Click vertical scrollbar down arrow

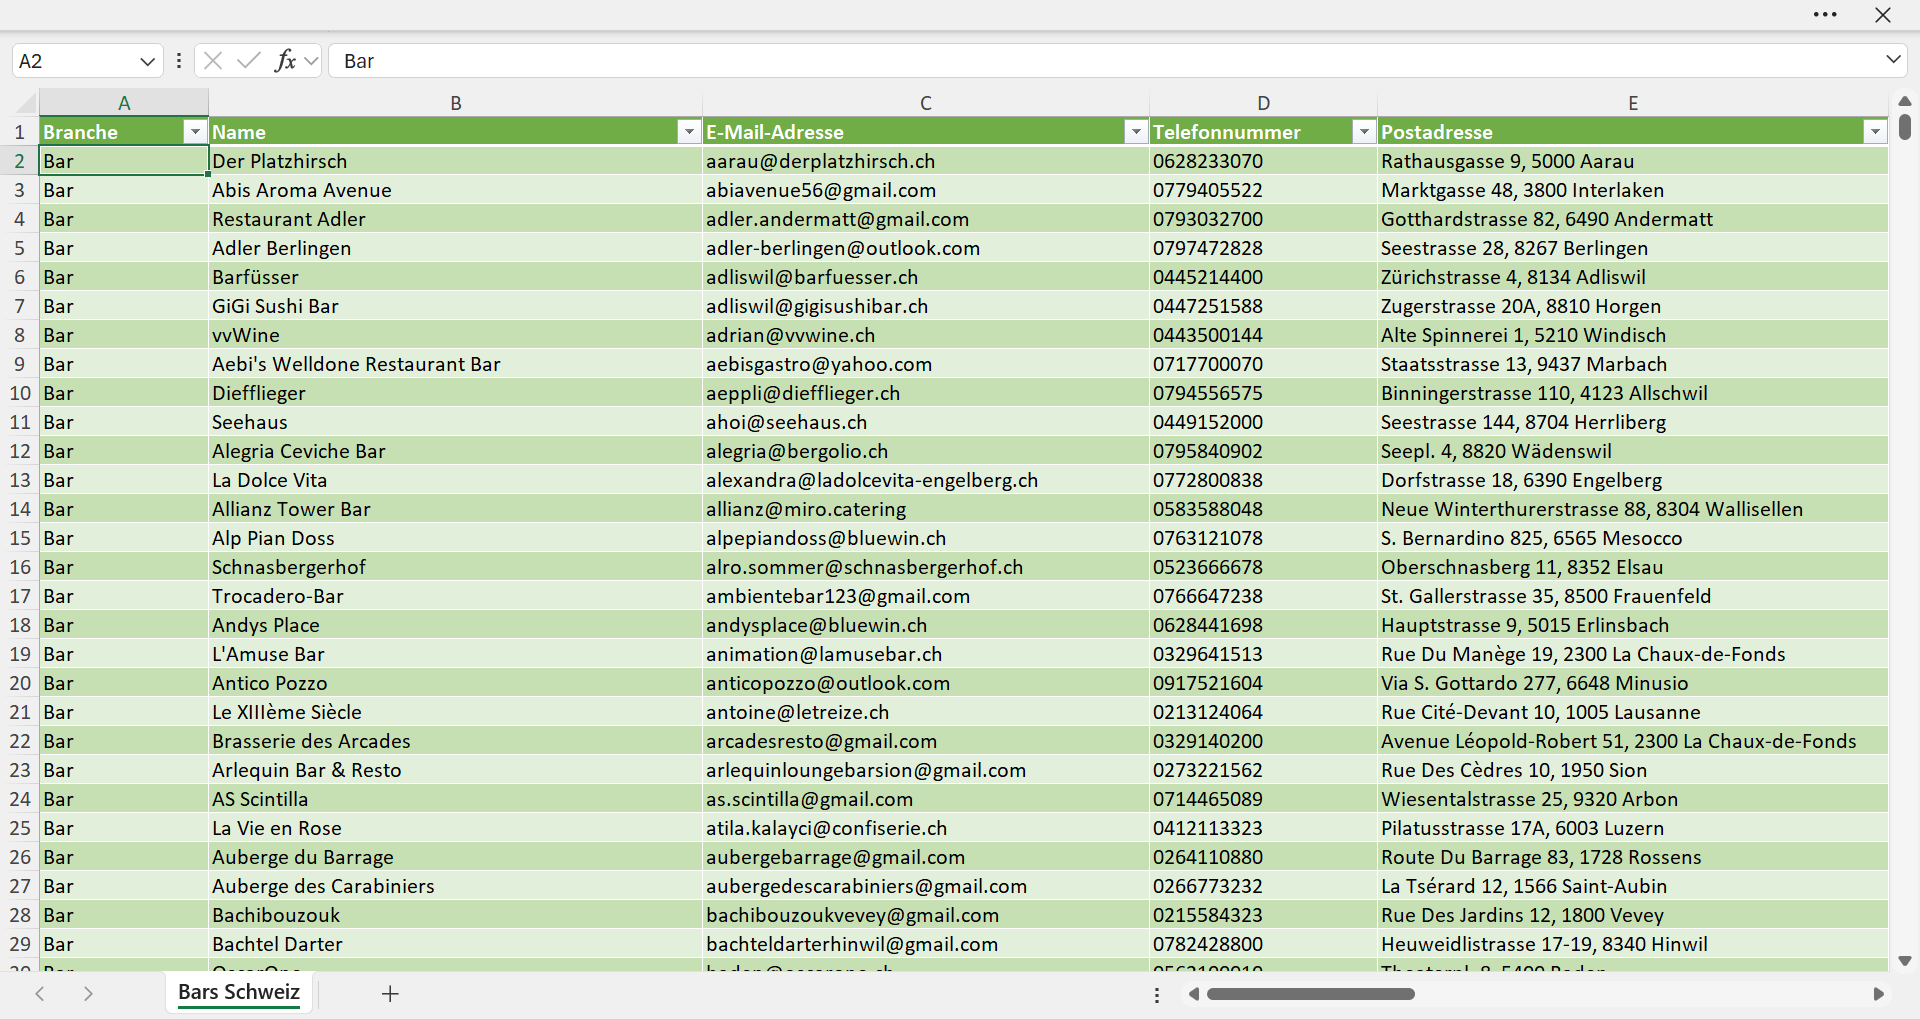pos(1904,961)
